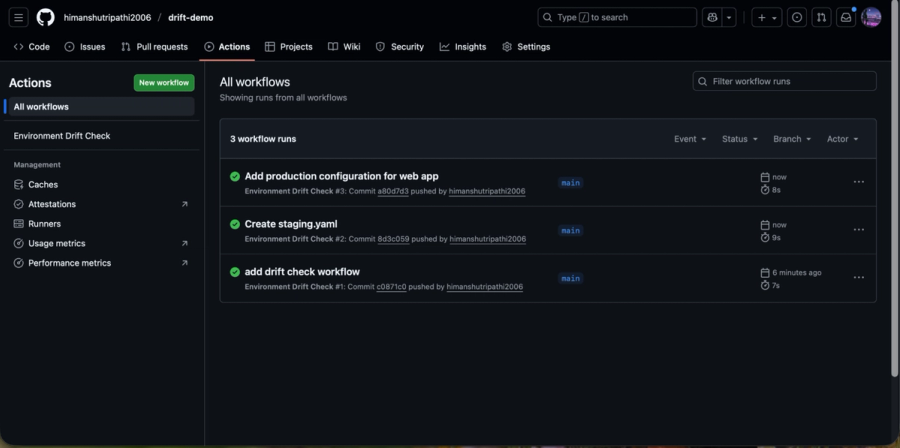Click the New workflow button
Screen dimensions: 900x448
[164, 83]
